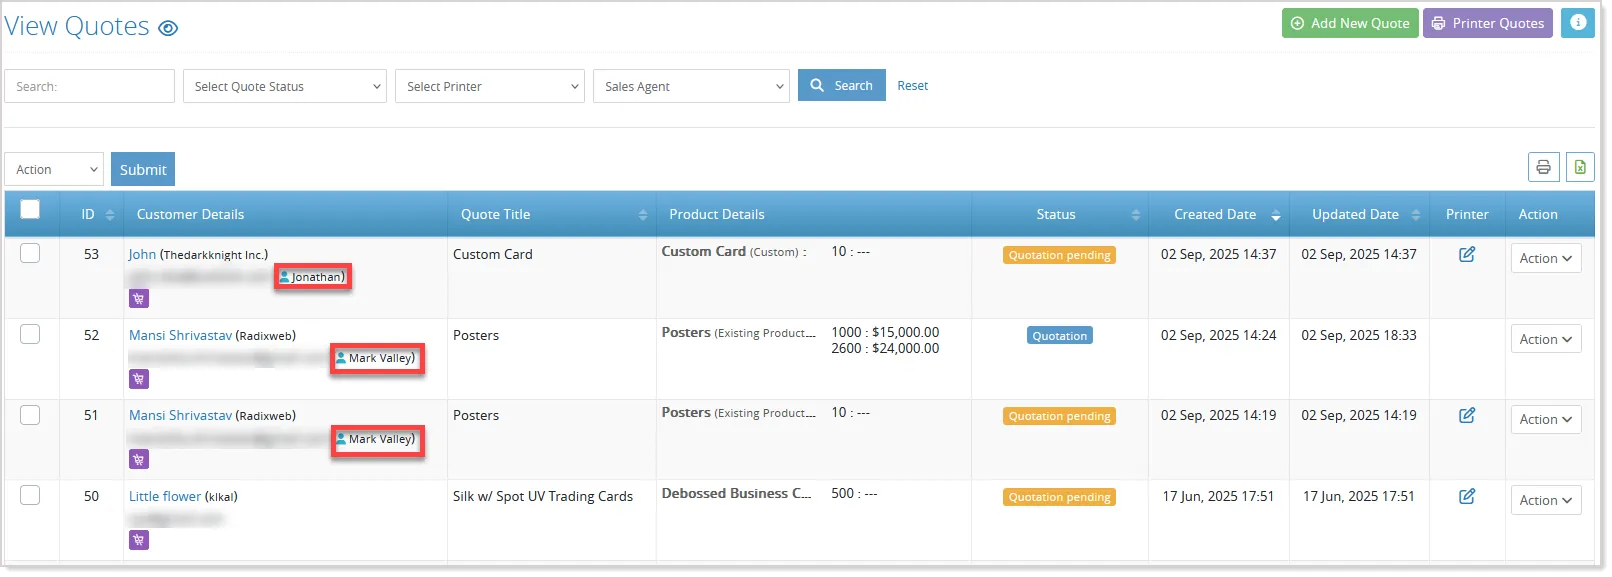This screenshot has height=577, width=1612.
Task: Open the bulk Action dropdown beside Submit
Action: pos(54,169)
